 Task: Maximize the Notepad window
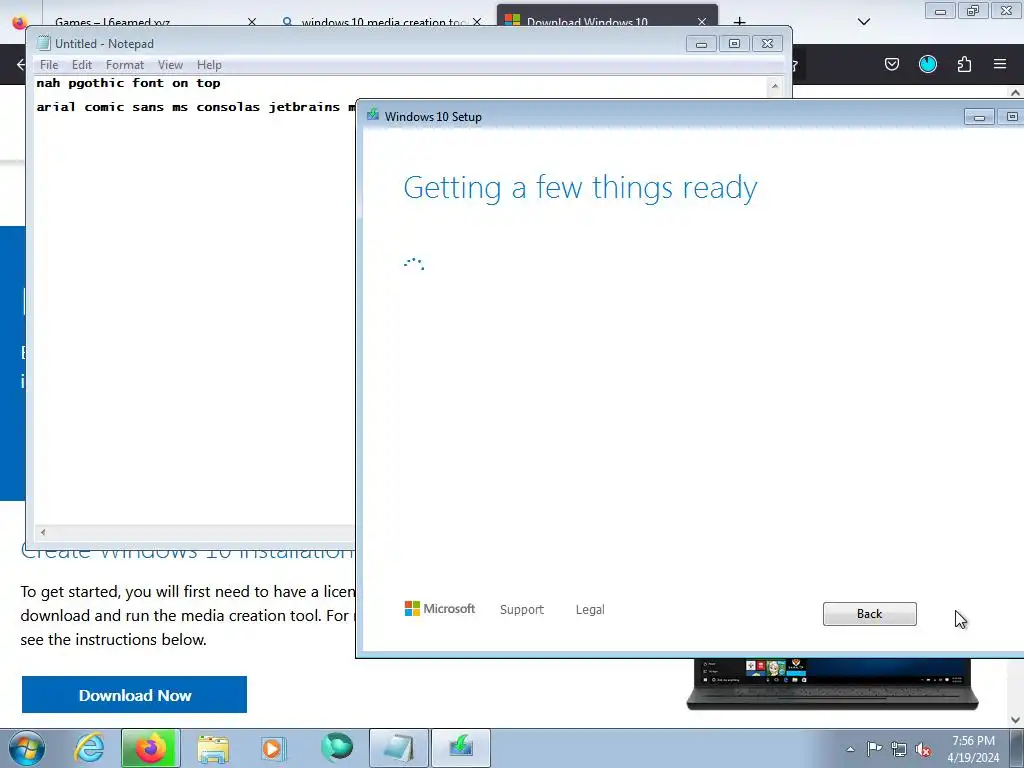(x=734, y=44)
